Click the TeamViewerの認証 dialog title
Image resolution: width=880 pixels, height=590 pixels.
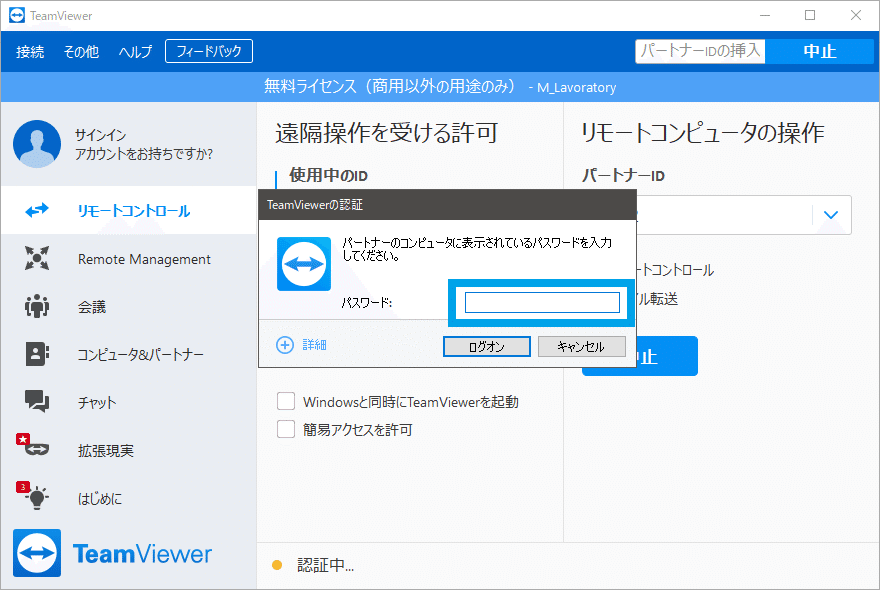(x=315, y=205)
